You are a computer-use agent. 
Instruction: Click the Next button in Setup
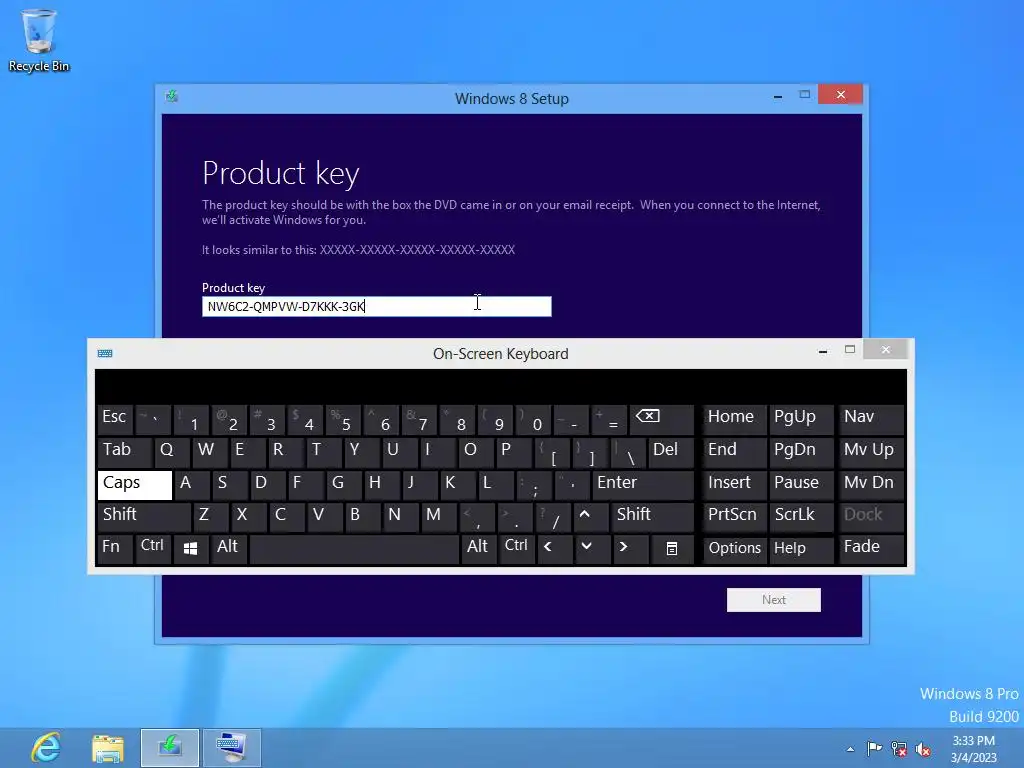pyautogui.click(x=773, y=600)
